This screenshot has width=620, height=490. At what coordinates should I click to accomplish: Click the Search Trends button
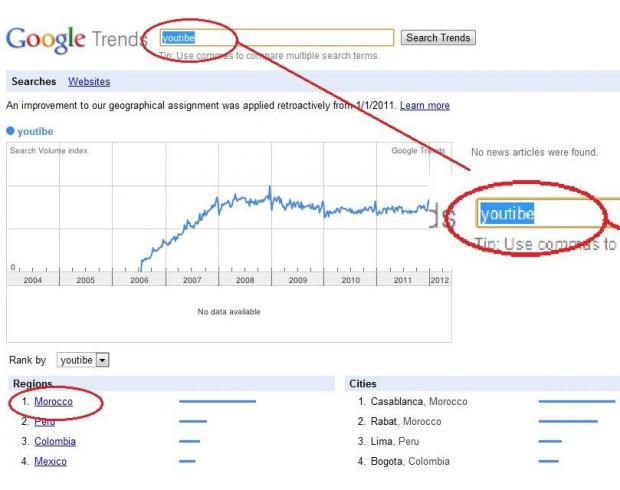(438, 38)
